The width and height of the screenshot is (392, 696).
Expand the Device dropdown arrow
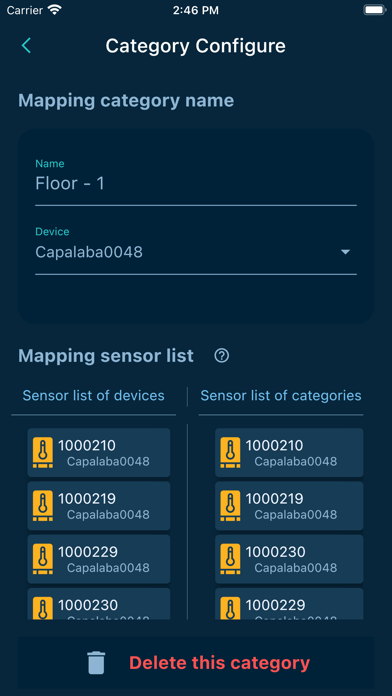345,252
